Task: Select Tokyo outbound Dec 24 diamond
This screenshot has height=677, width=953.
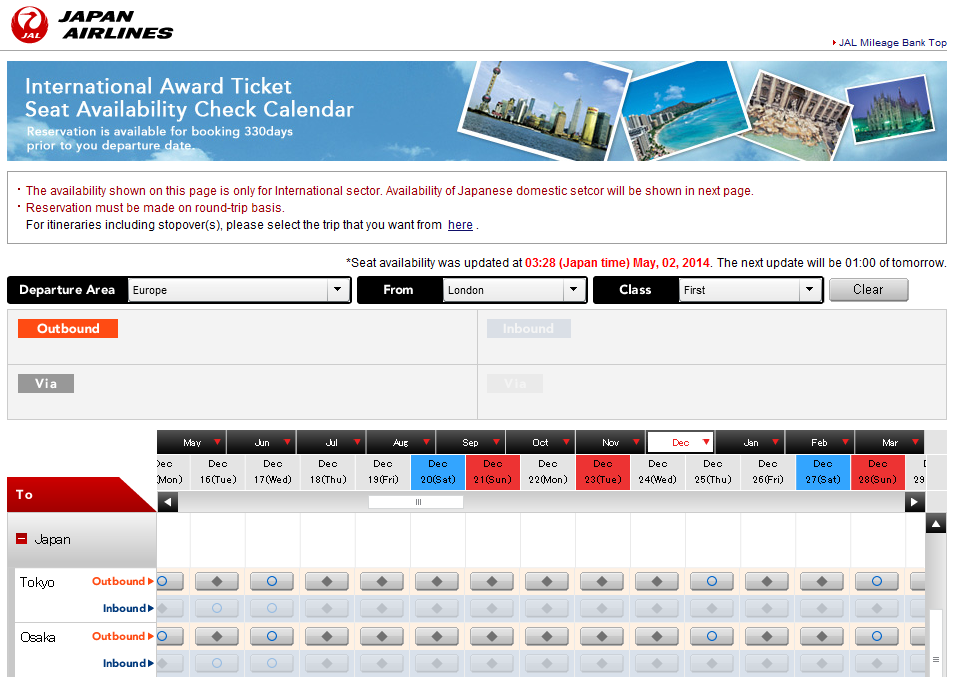Action: 657,582
